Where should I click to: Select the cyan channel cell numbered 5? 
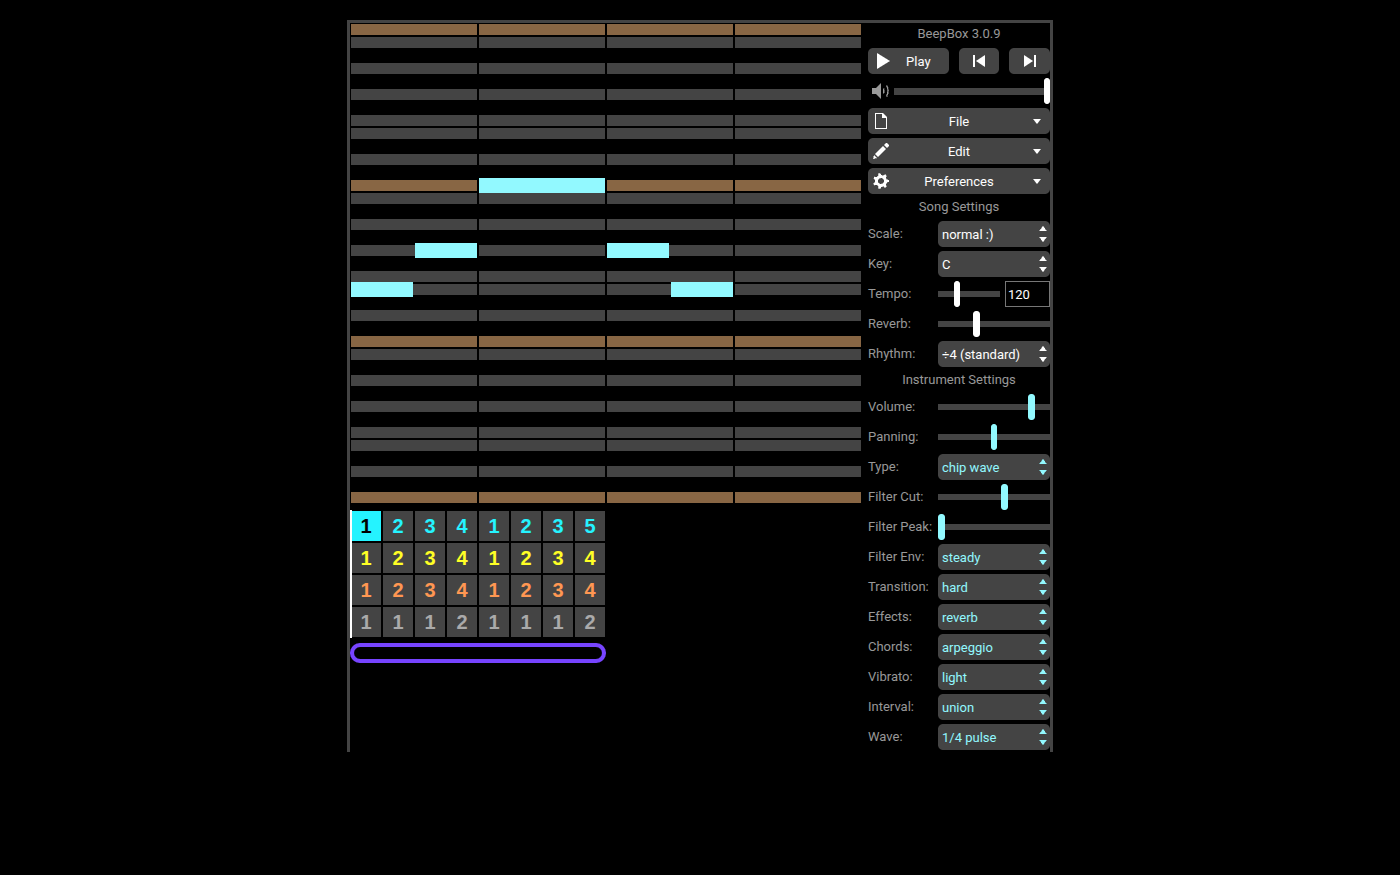590,526
